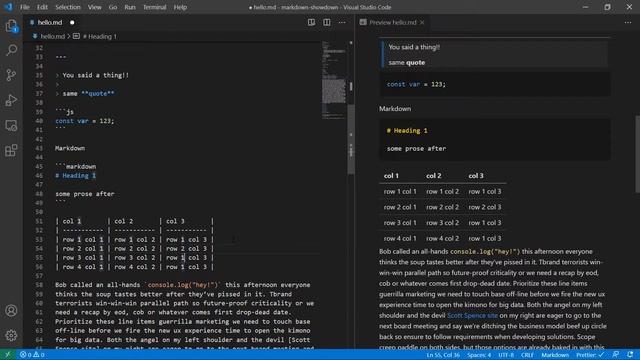Click '# Heading 1' breadcrumb item

(x=100, y=36)
